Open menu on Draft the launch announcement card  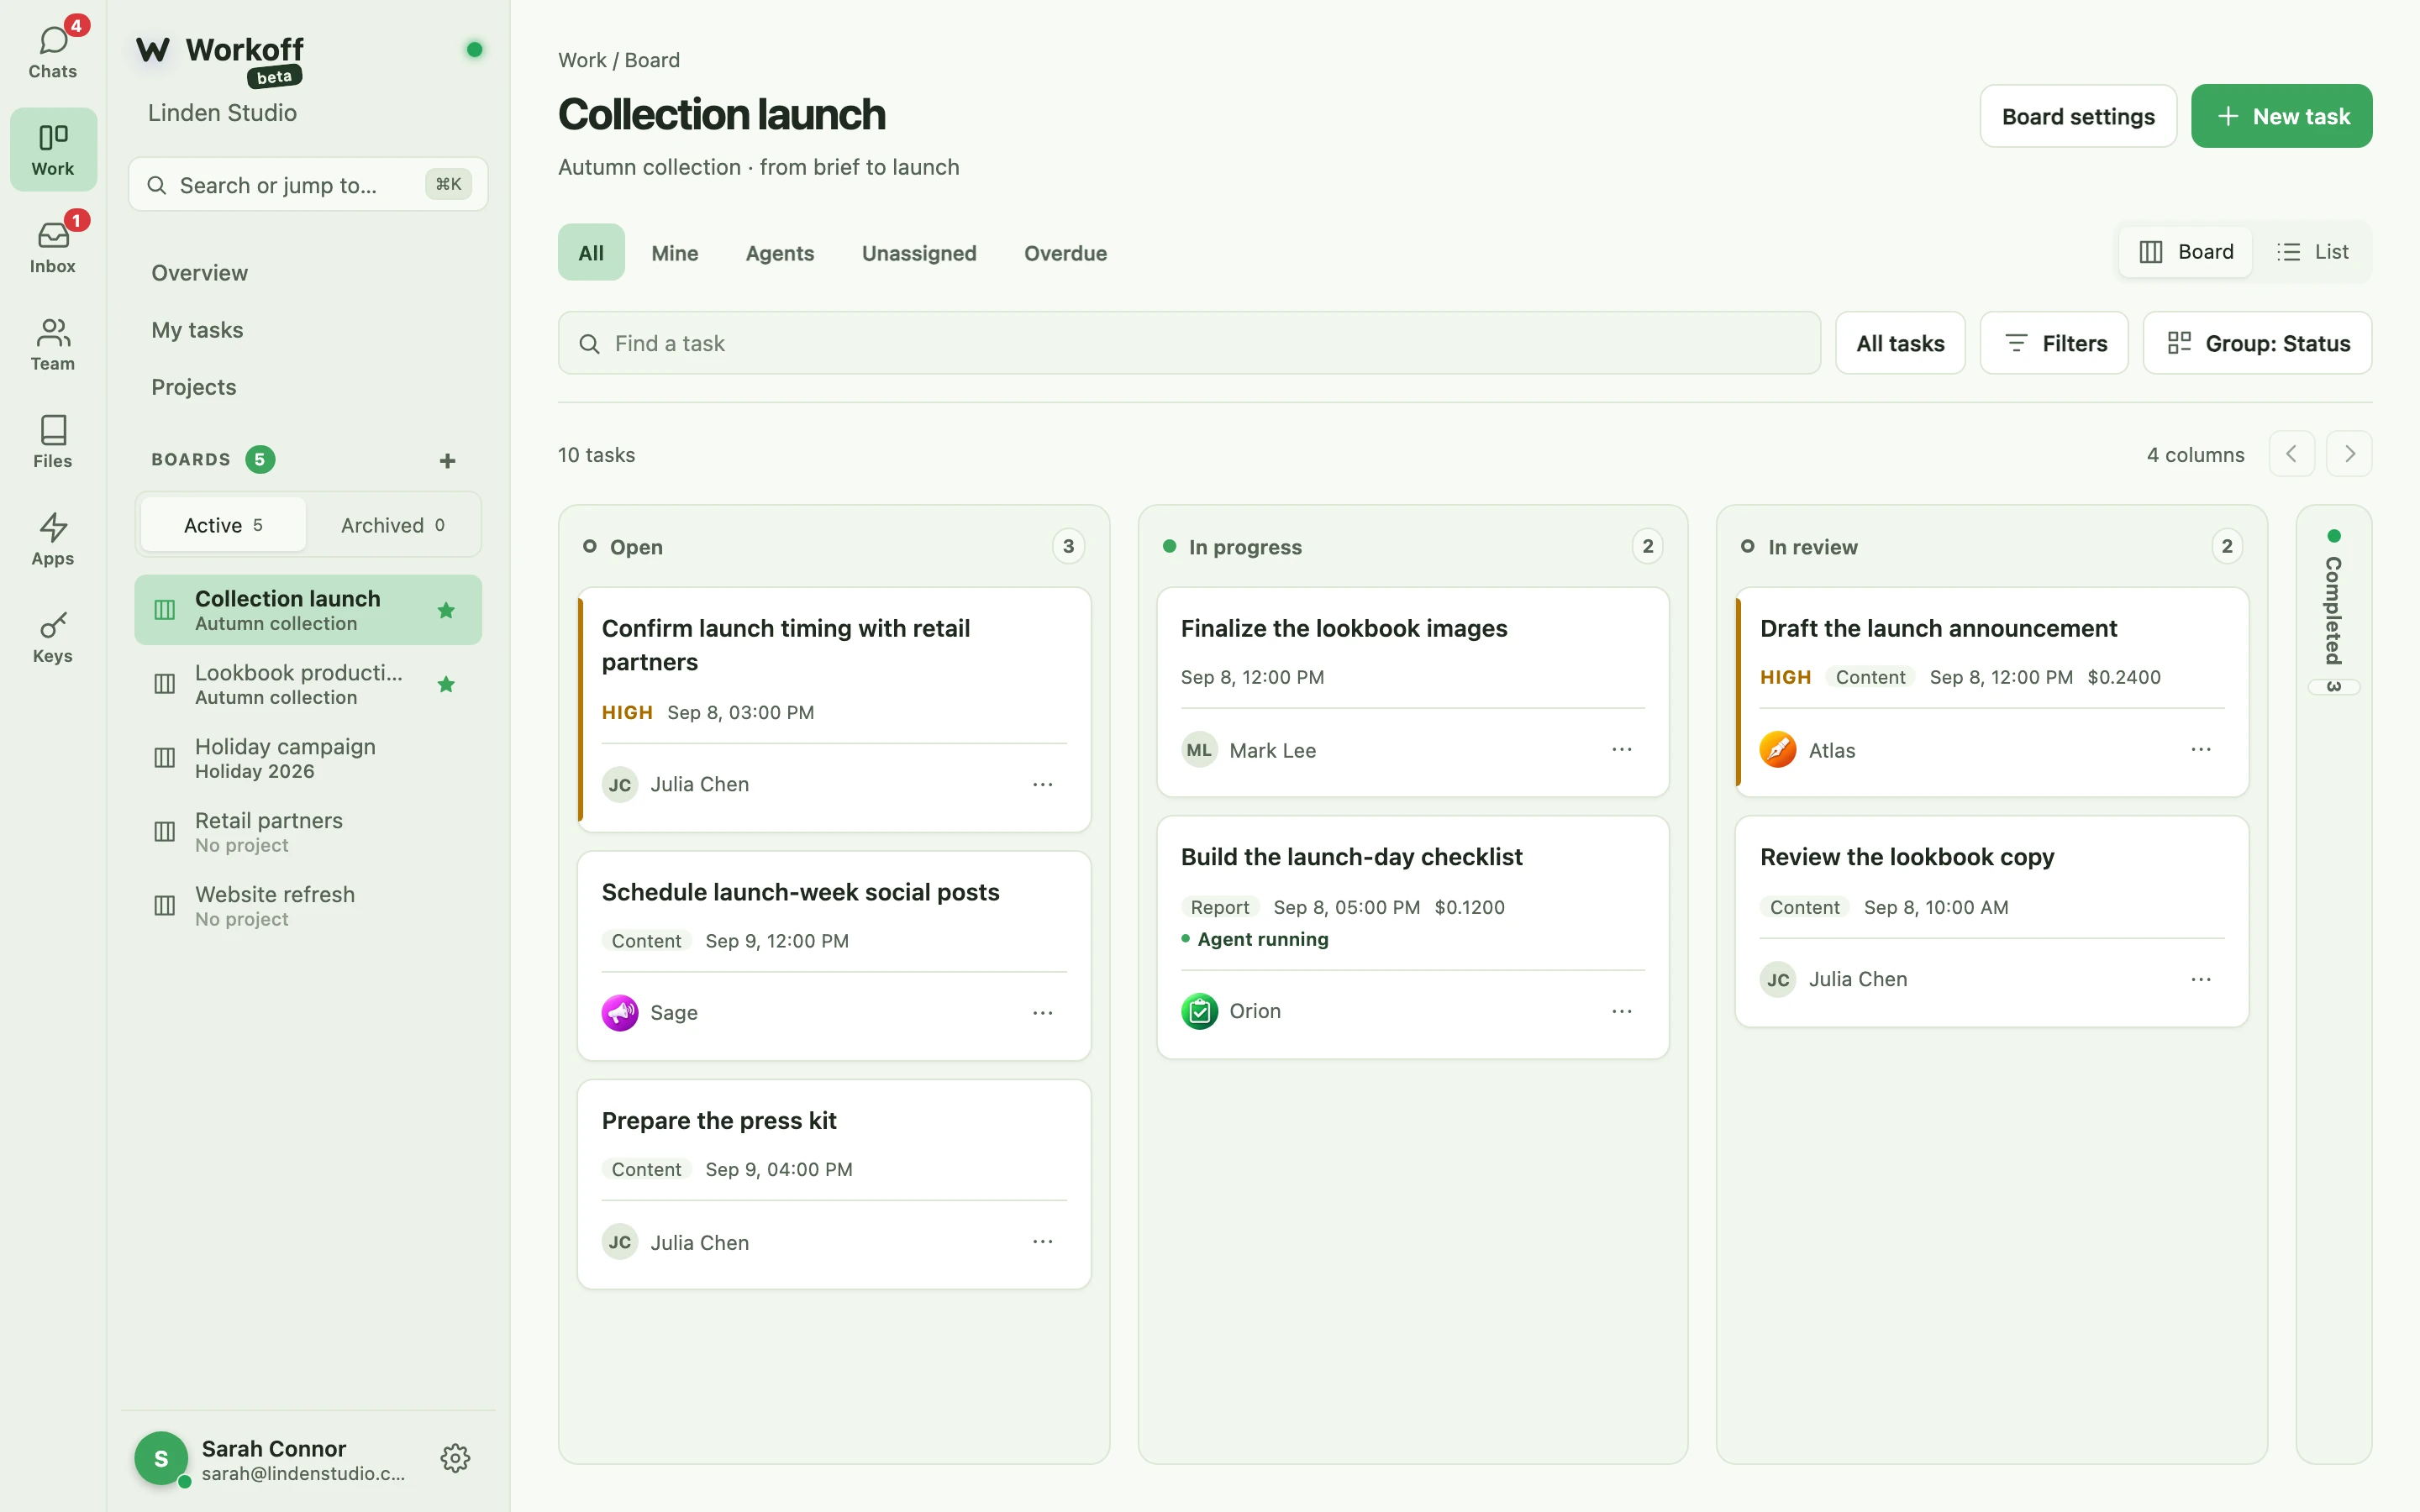[x=2200, y=750]
